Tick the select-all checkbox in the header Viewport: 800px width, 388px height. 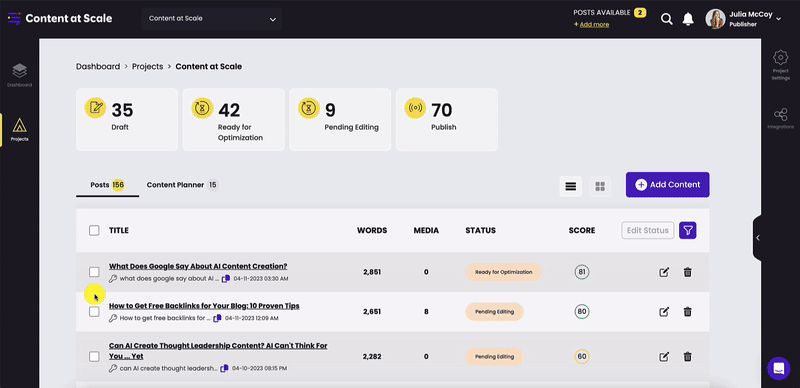(94, 230)
